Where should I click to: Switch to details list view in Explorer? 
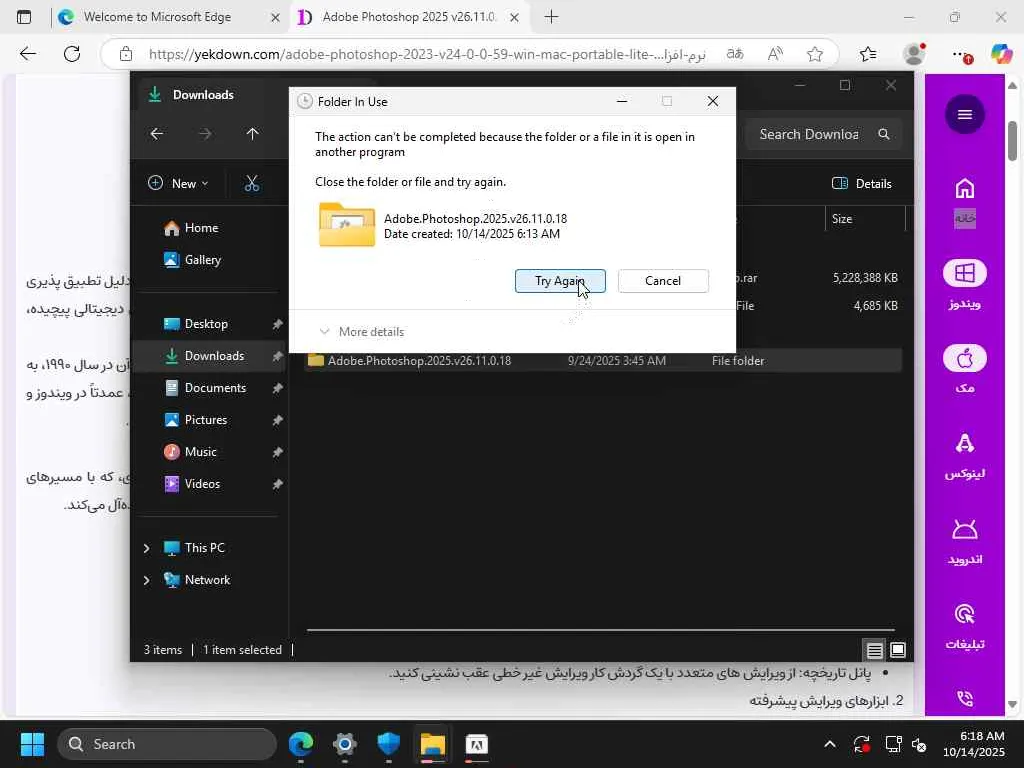click(x=874, y=650)
